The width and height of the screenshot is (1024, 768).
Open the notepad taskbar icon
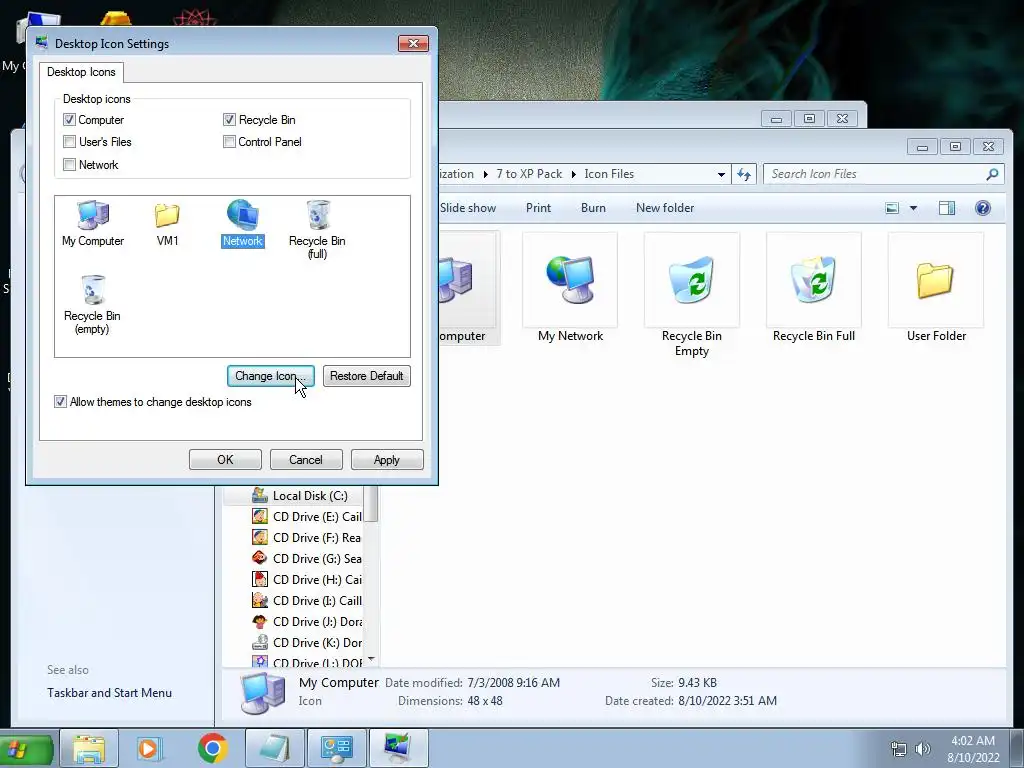tap(274, 748)
